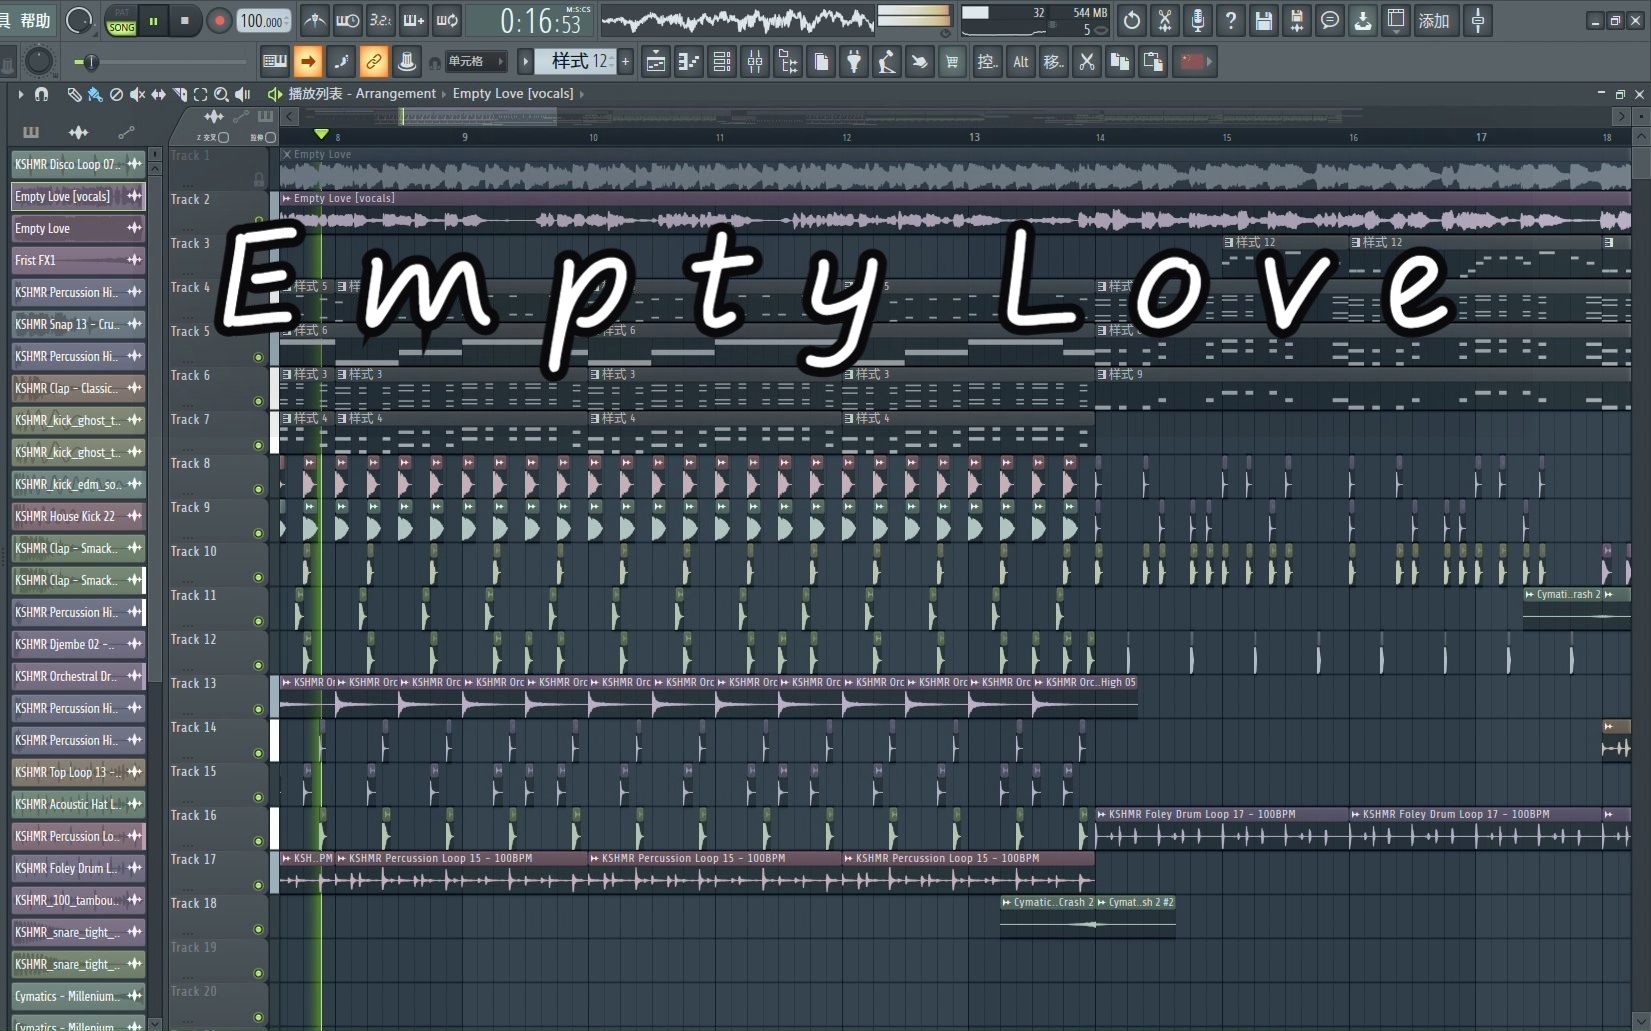The width and height of the screenshot is (1651, 1031).
Task: Open the 帮助 (Help) menu
Action: [35, 20]
